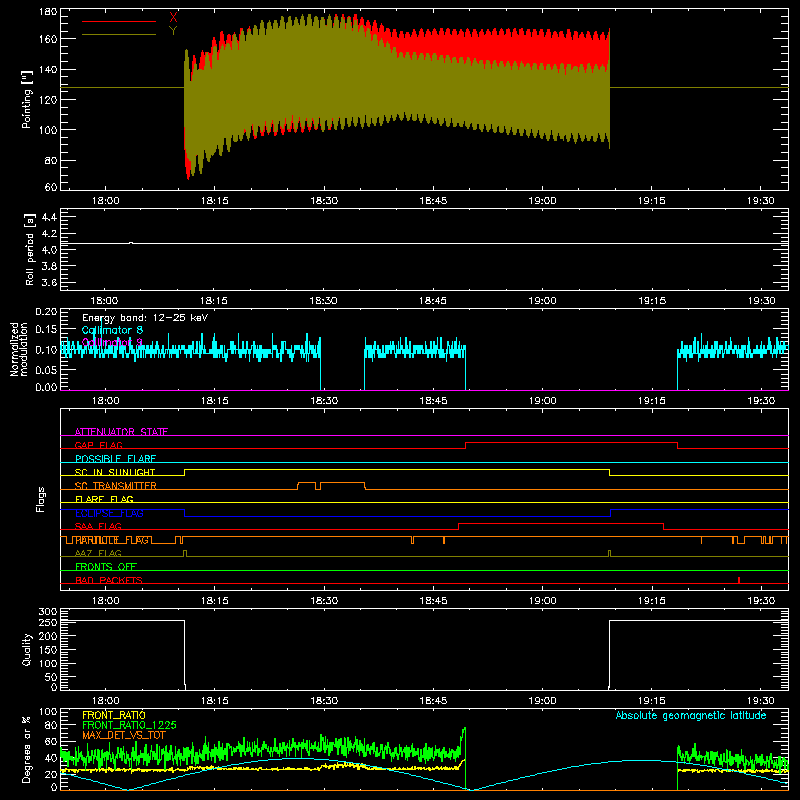Click the GAP_FLAG label
The image size is (800, 800).
tap(98, 445)
